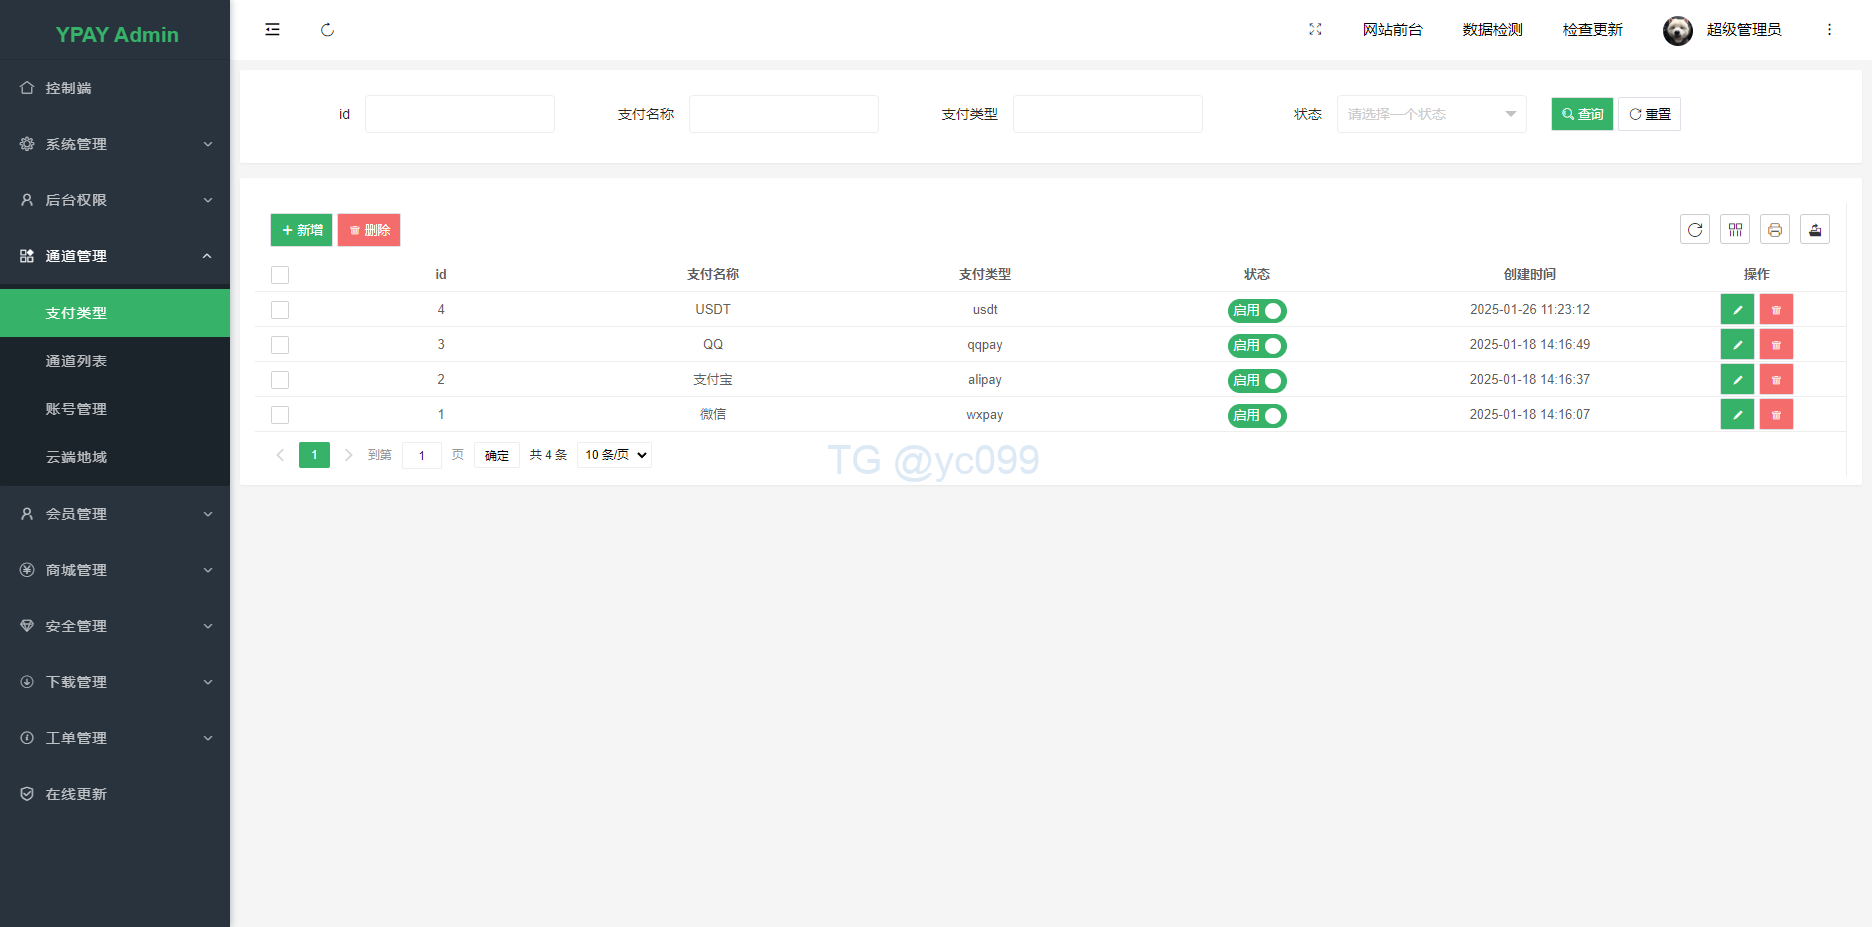Click the page refresh icon in header
Image resolution: width=1872 pixels, height=927 pixels.
[x=327, y=30]
